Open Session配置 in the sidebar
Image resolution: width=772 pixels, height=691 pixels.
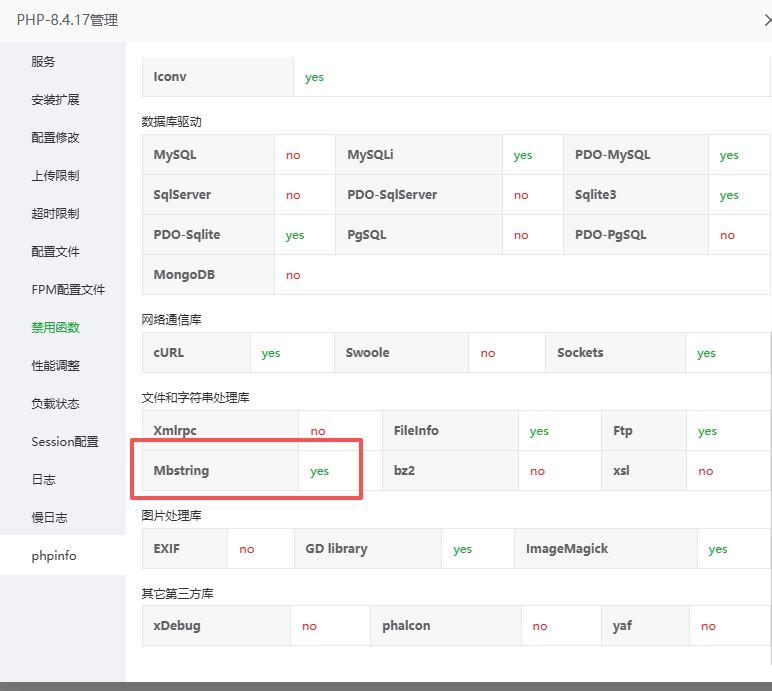tap(65, 442)
